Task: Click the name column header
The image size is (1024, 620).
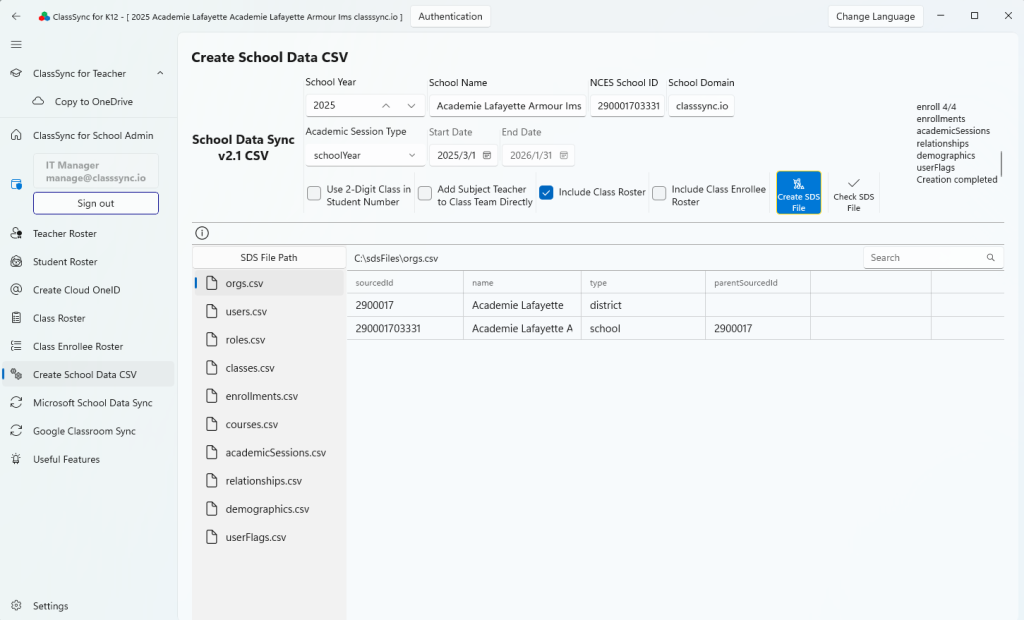Action: 522,283
